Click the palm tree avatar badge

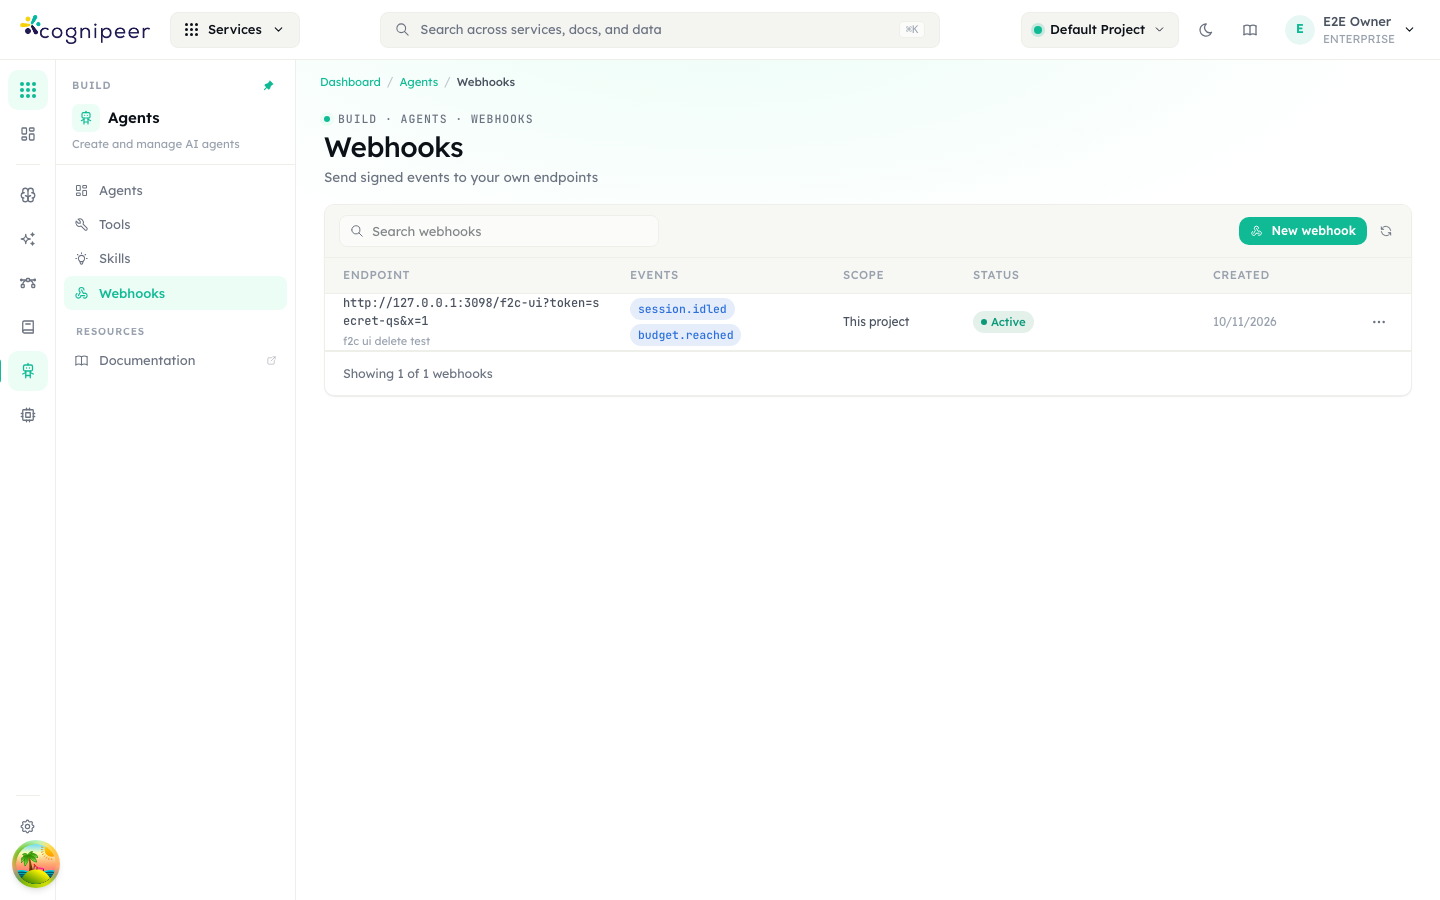tap(36, 864)
